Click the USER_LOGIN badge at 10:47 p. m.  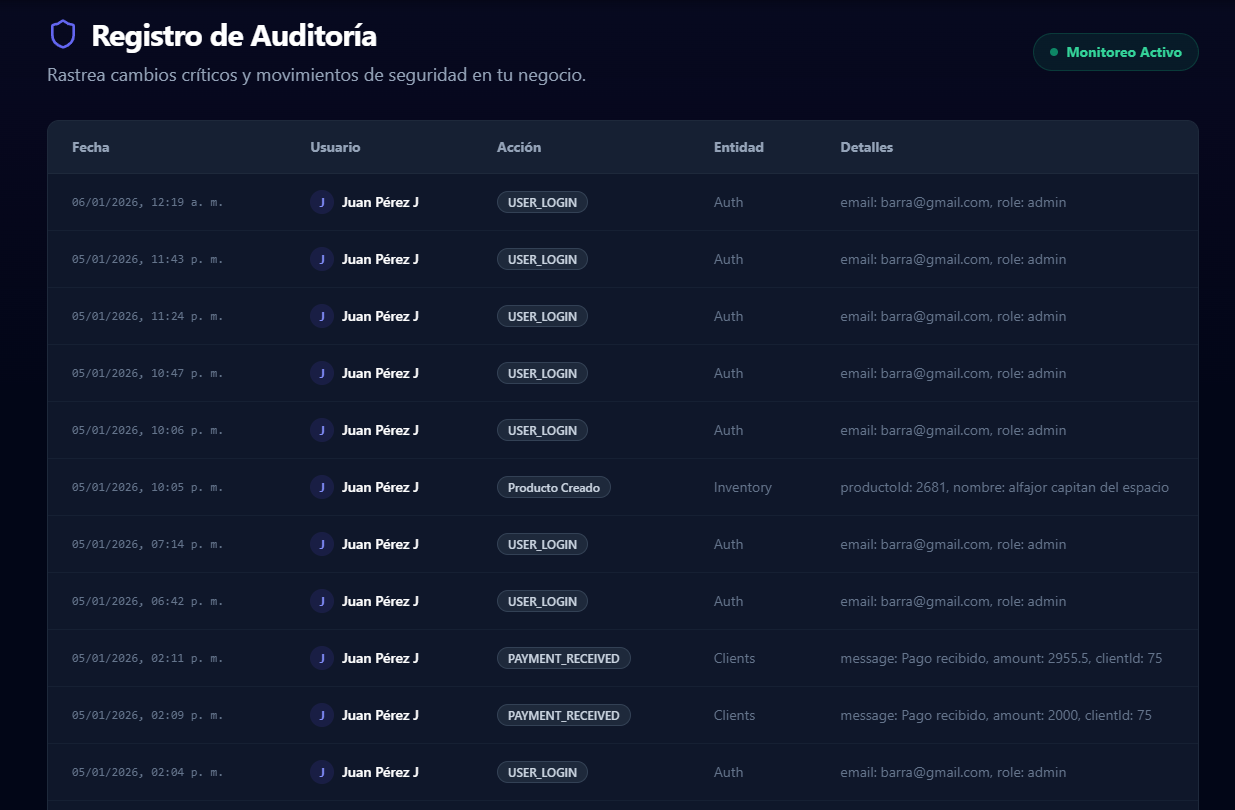click(542, 373)
